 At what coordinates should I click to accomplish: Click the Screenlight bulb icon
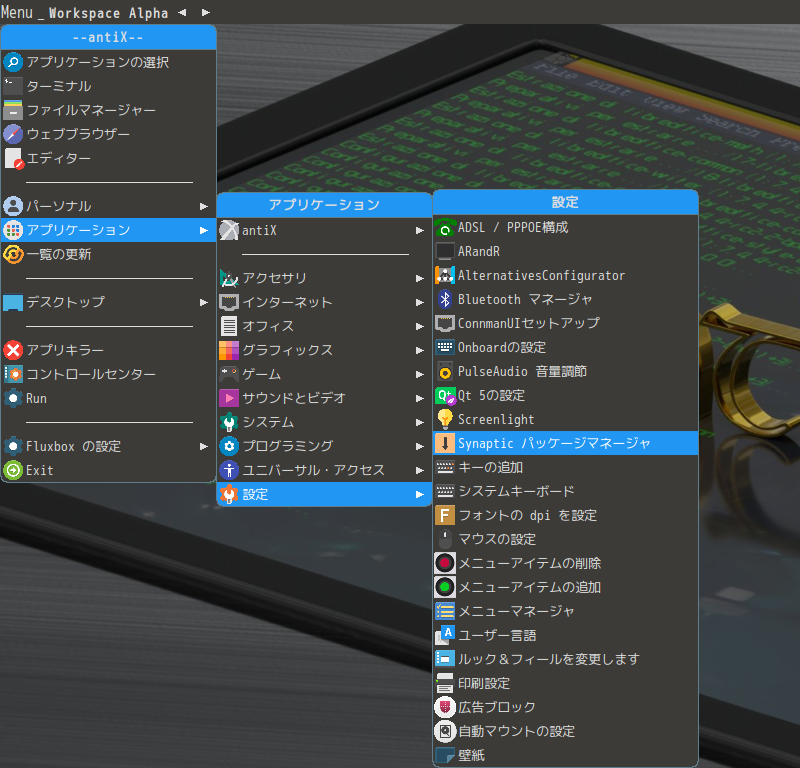point(445,419)
